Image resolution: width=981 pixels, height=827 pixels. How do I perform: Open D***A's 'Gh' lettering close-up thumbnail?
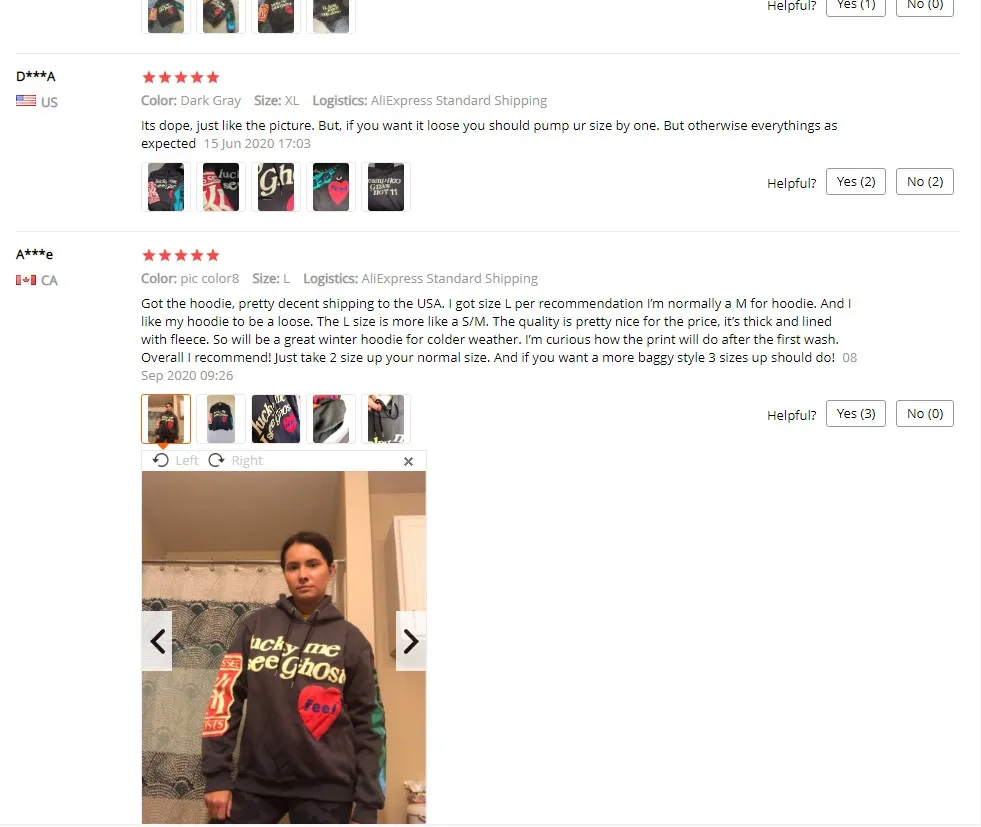tap(276, 187)
